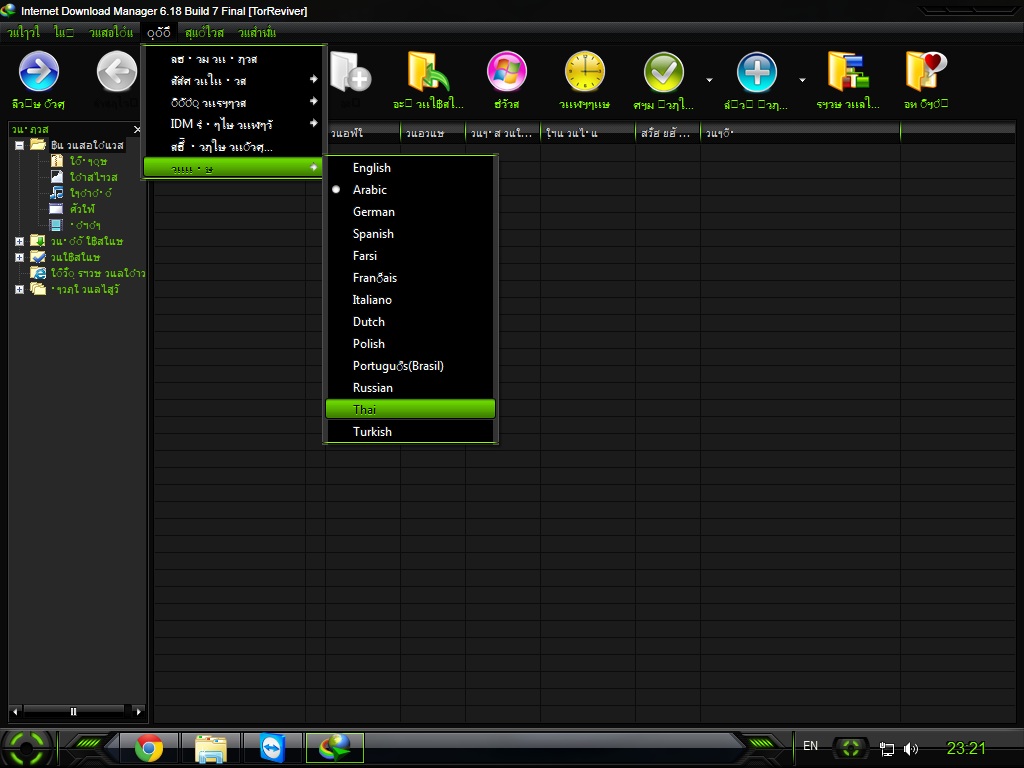Open file explorer from taskbar
Viewport: 1024px width, 768px height.
210,748
